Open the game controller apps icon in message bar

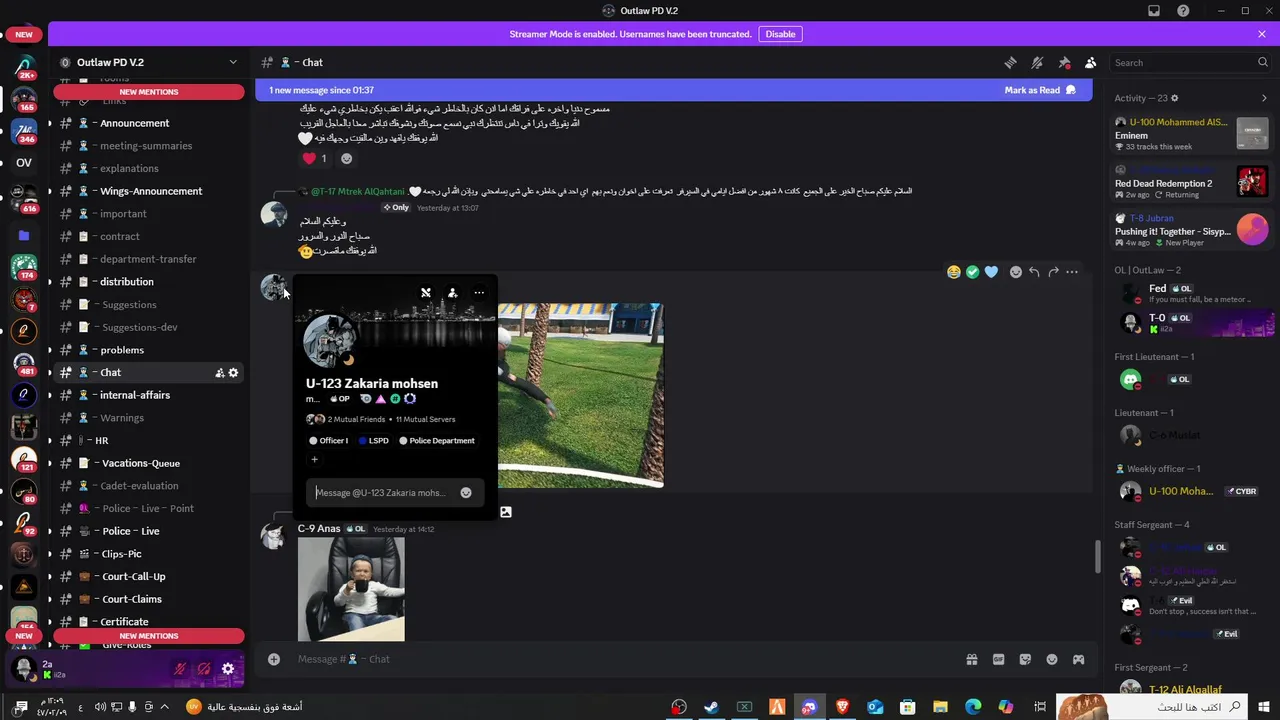point(1079,659)
